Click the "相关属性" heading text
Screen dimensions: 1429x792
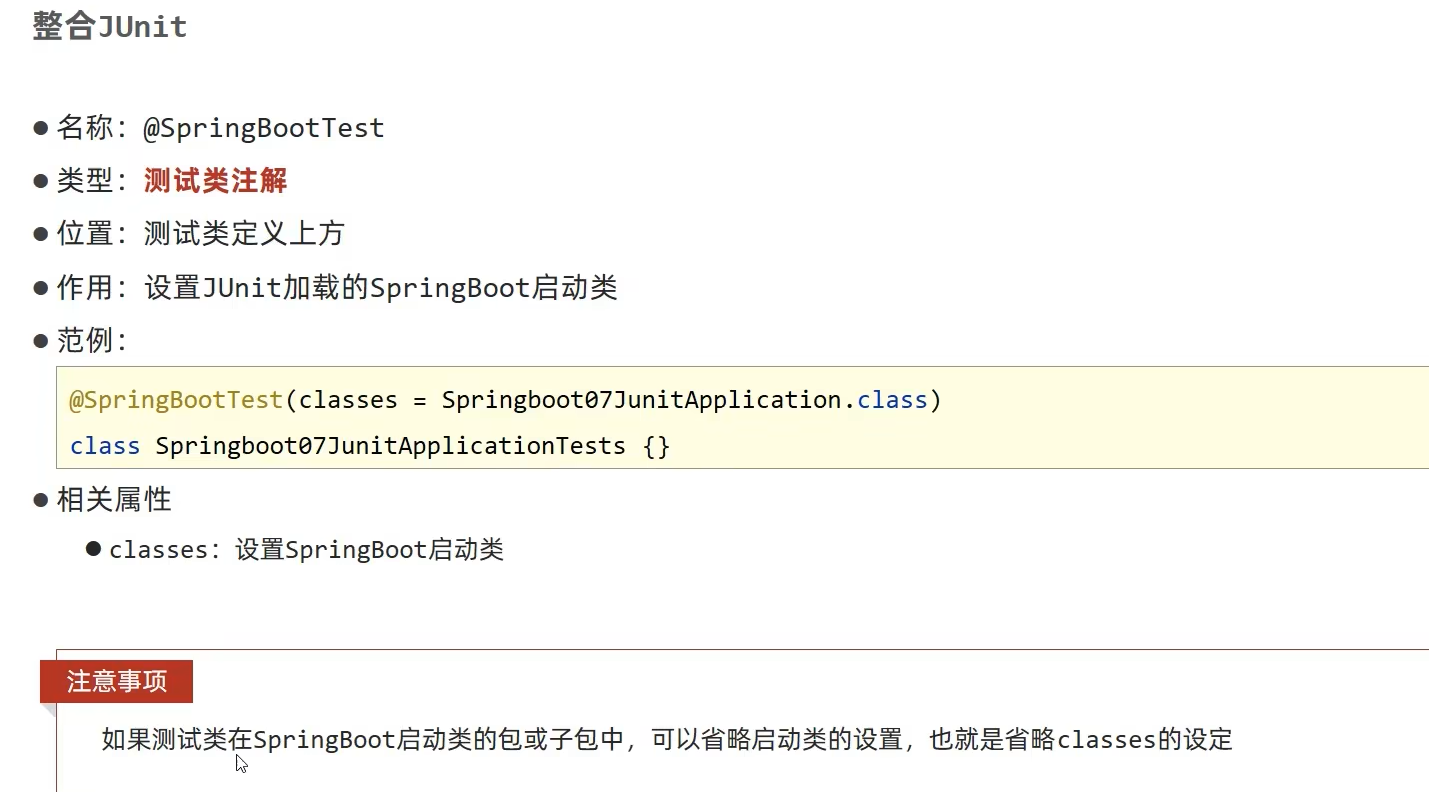pos(114,500)
